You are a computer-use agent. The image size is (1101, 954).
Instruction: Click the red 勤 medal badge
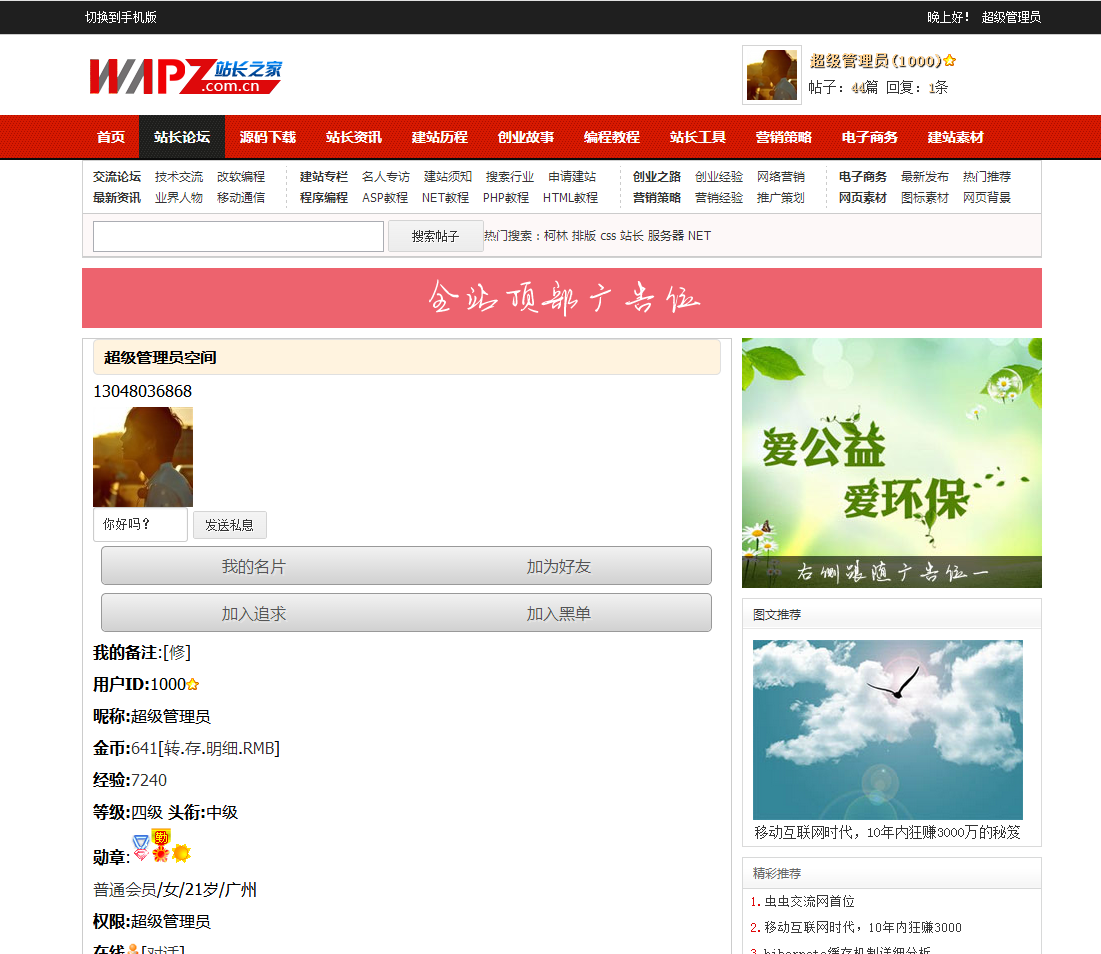point(160,846)
